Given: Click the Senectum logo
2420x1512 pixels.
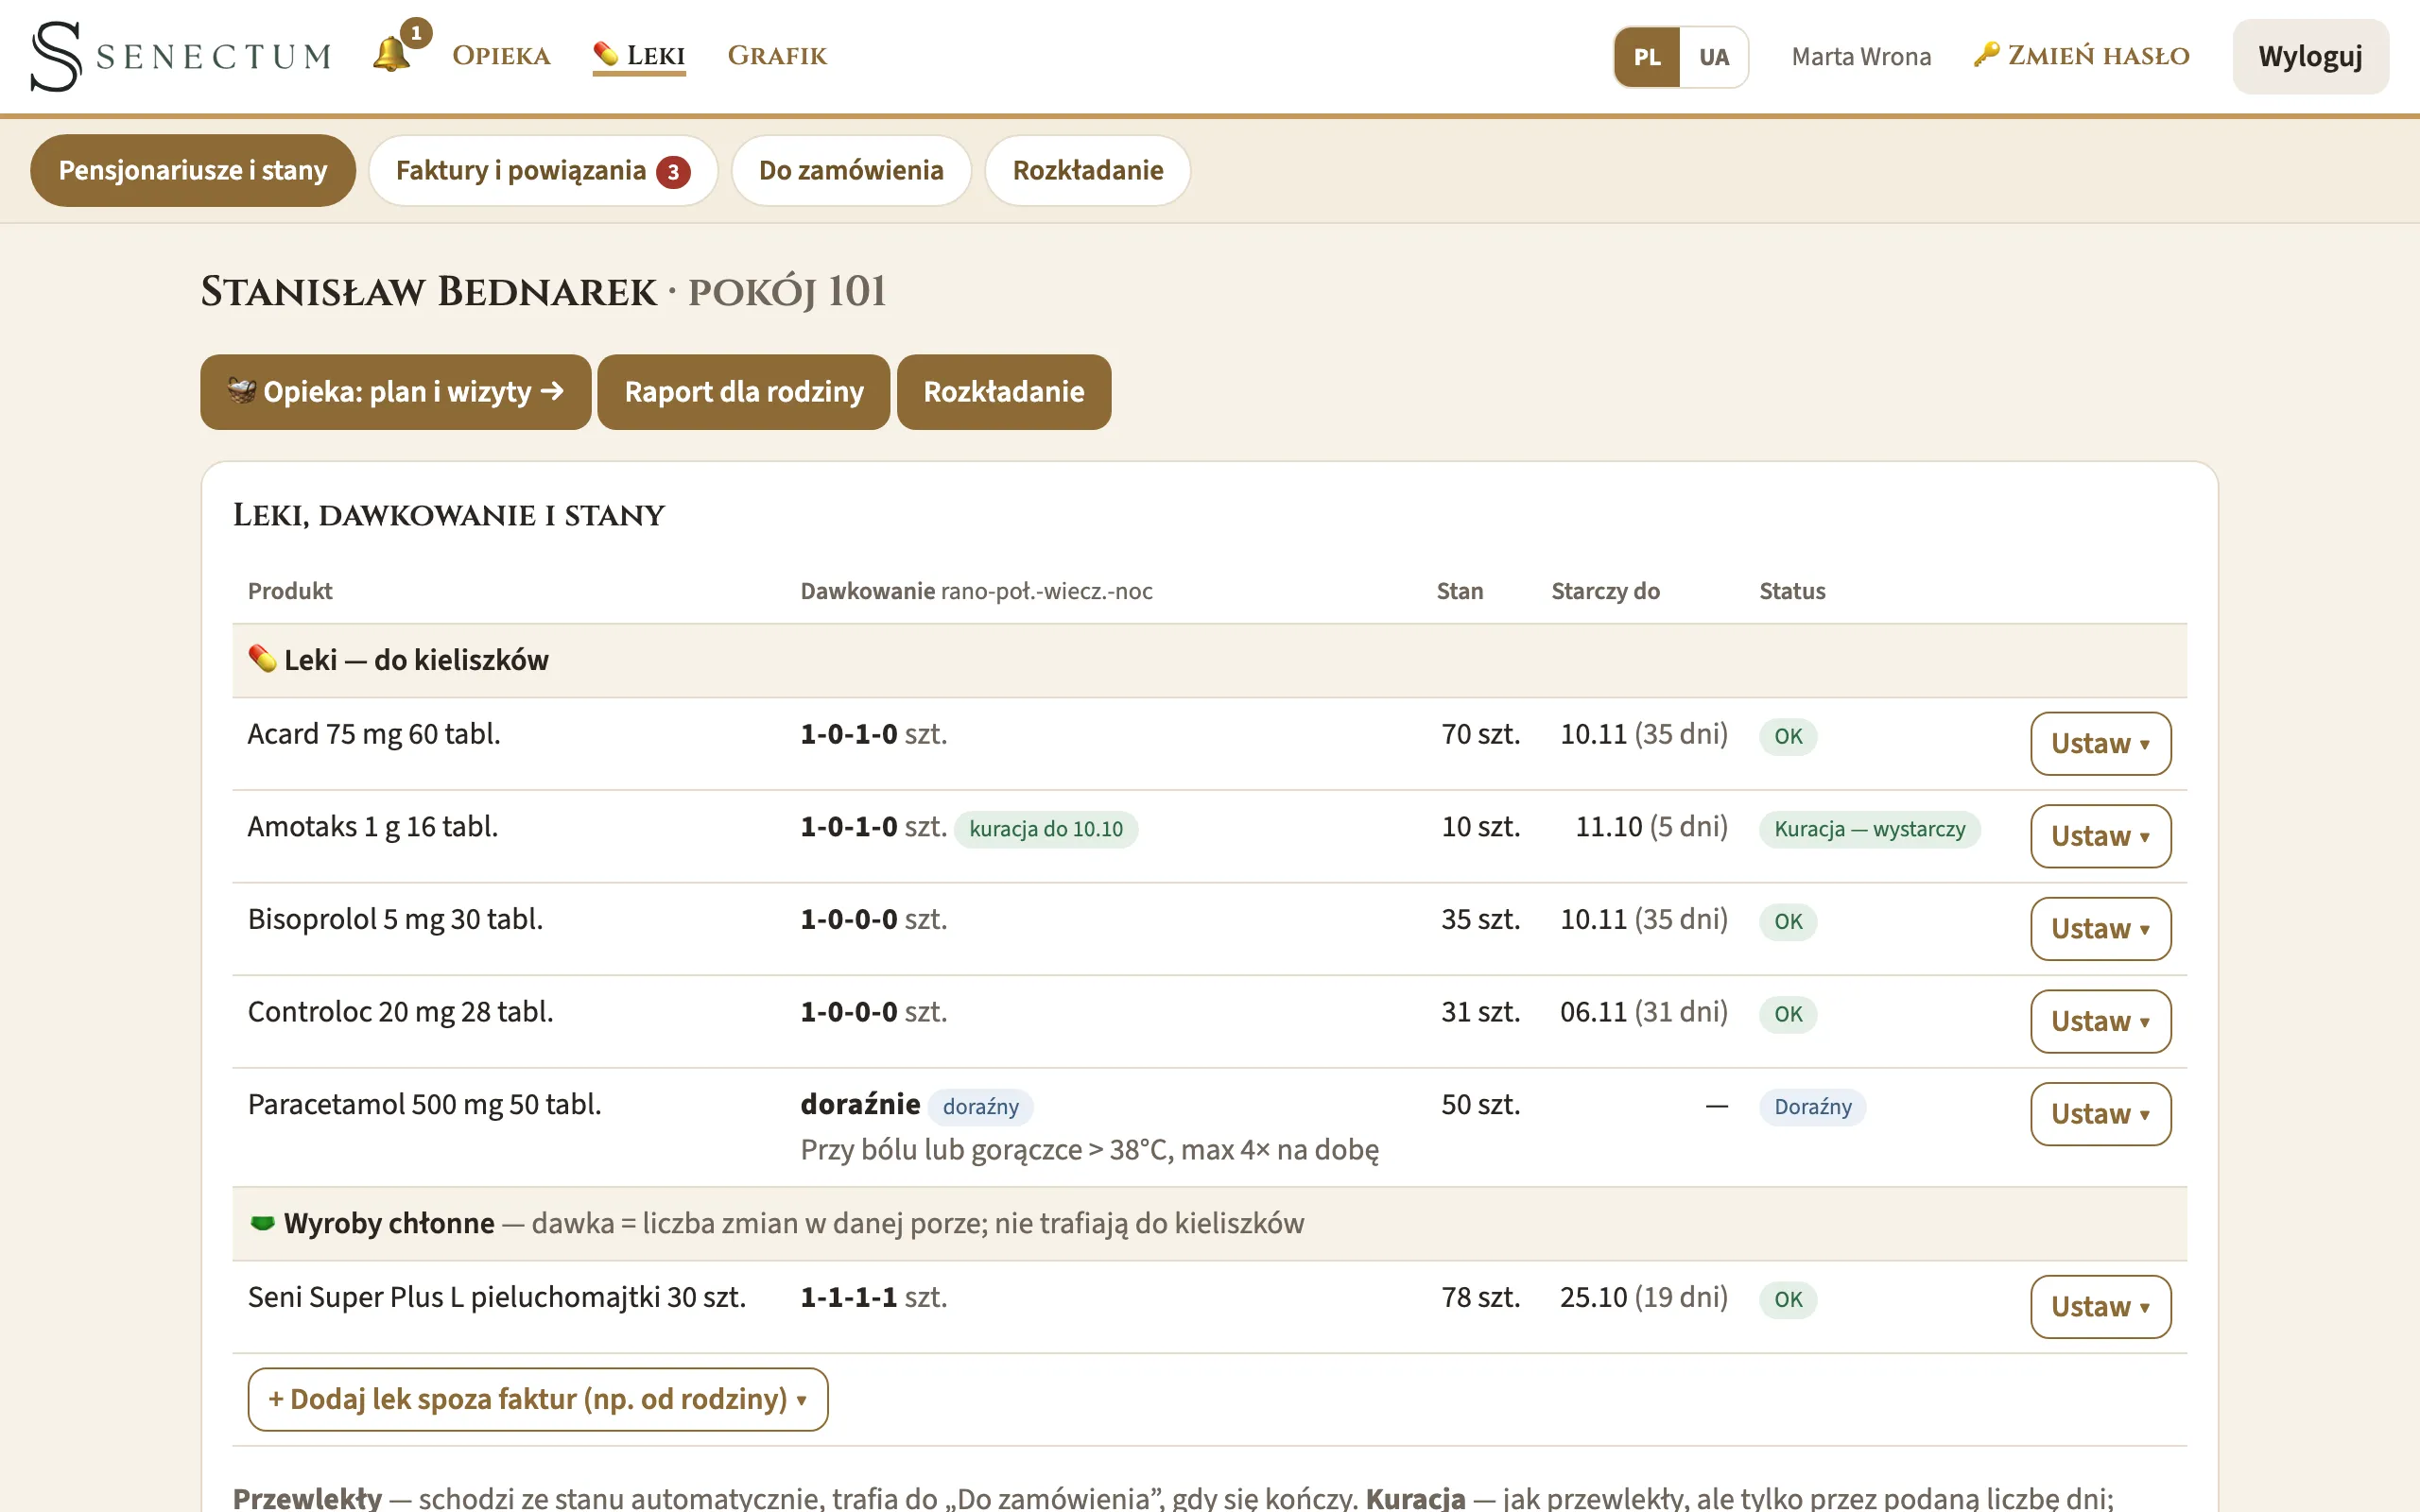Looking at the screenshot, I should click(181, 56).
